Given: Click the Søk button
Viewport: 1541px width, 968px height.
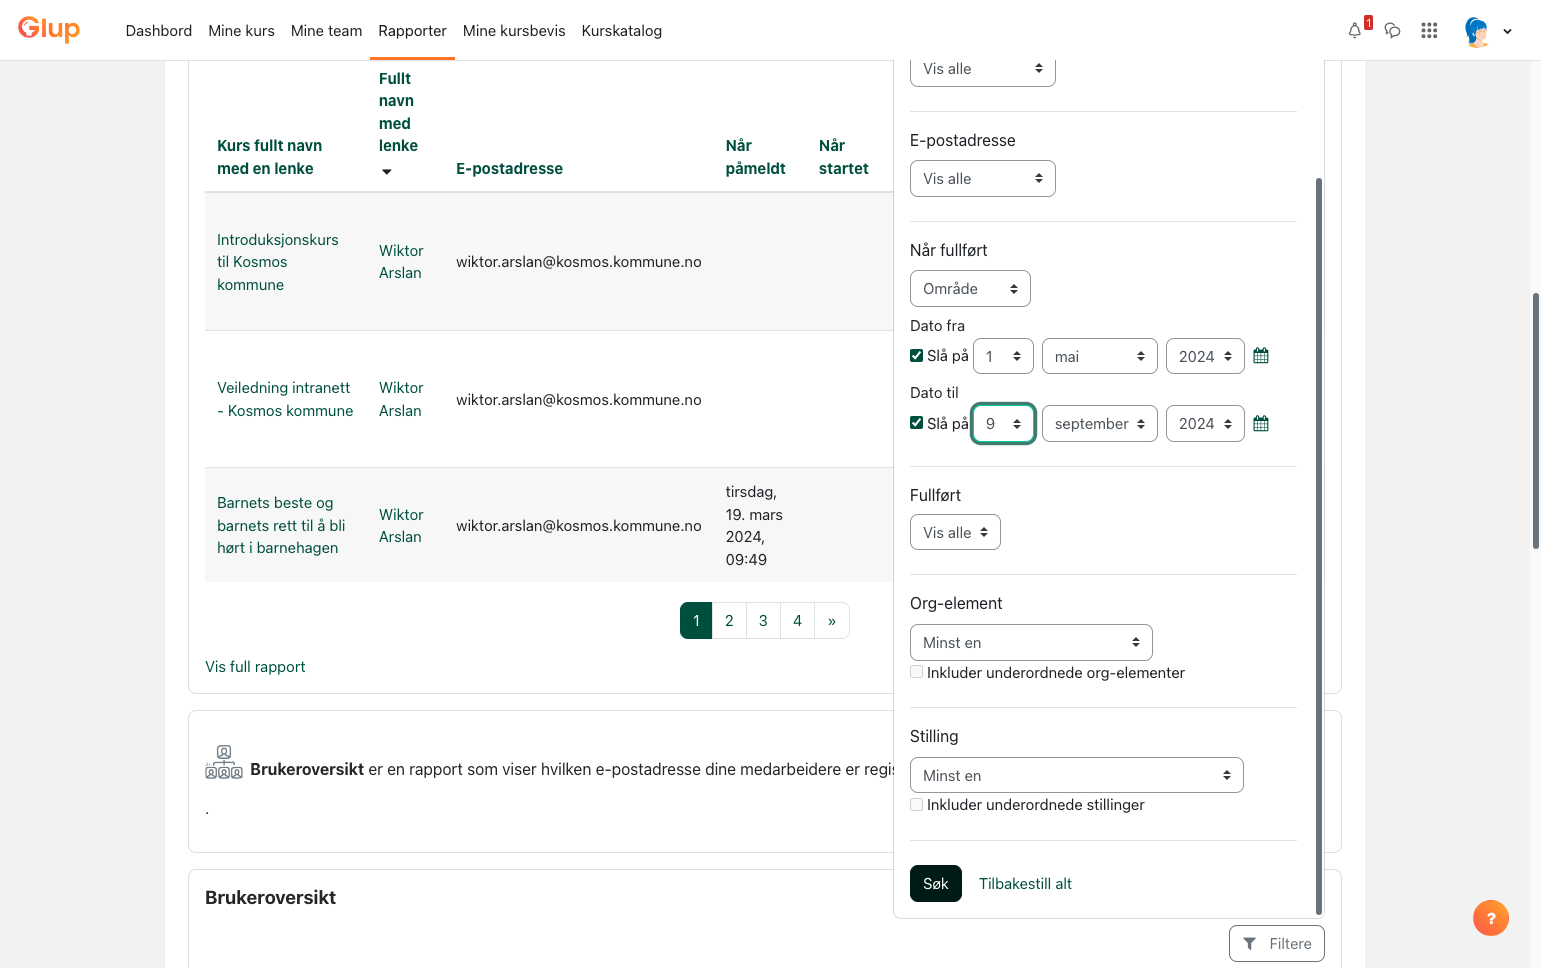Looking at the screenshot, I should click(936, 884).
